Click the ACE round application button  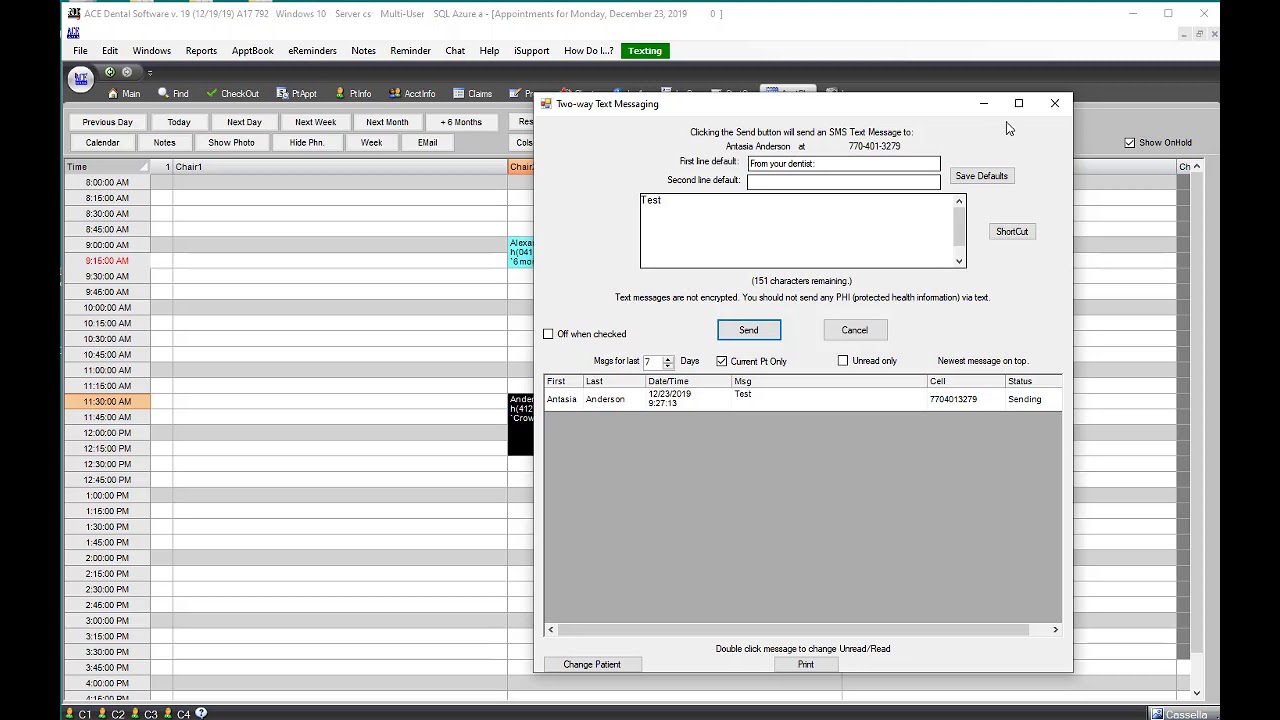[x=81, y=78]
